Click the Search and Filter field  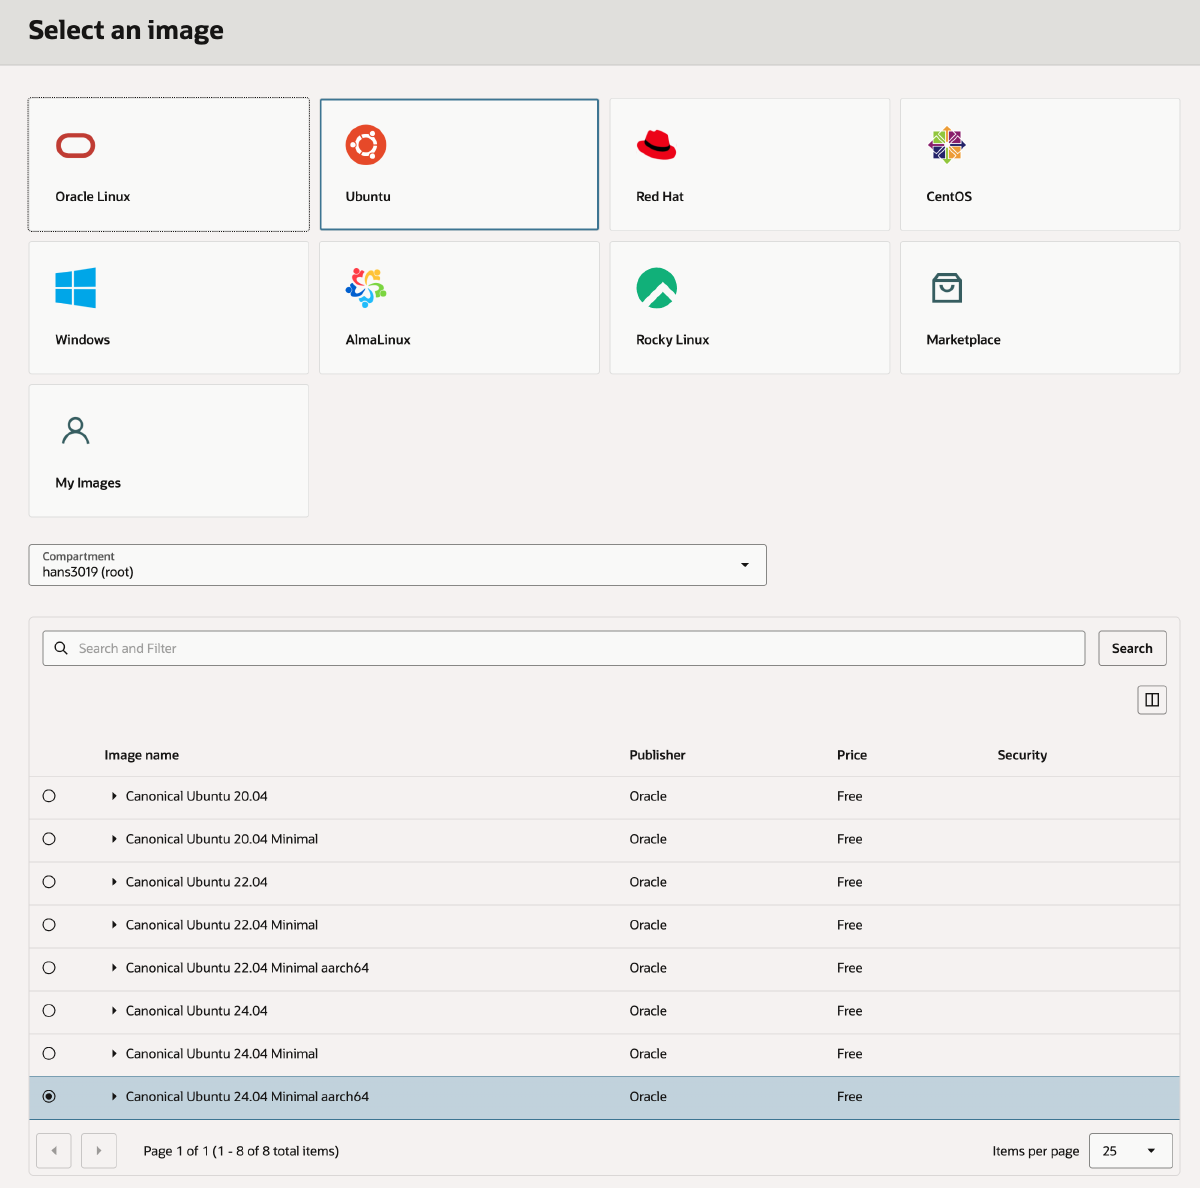point(564,648)
